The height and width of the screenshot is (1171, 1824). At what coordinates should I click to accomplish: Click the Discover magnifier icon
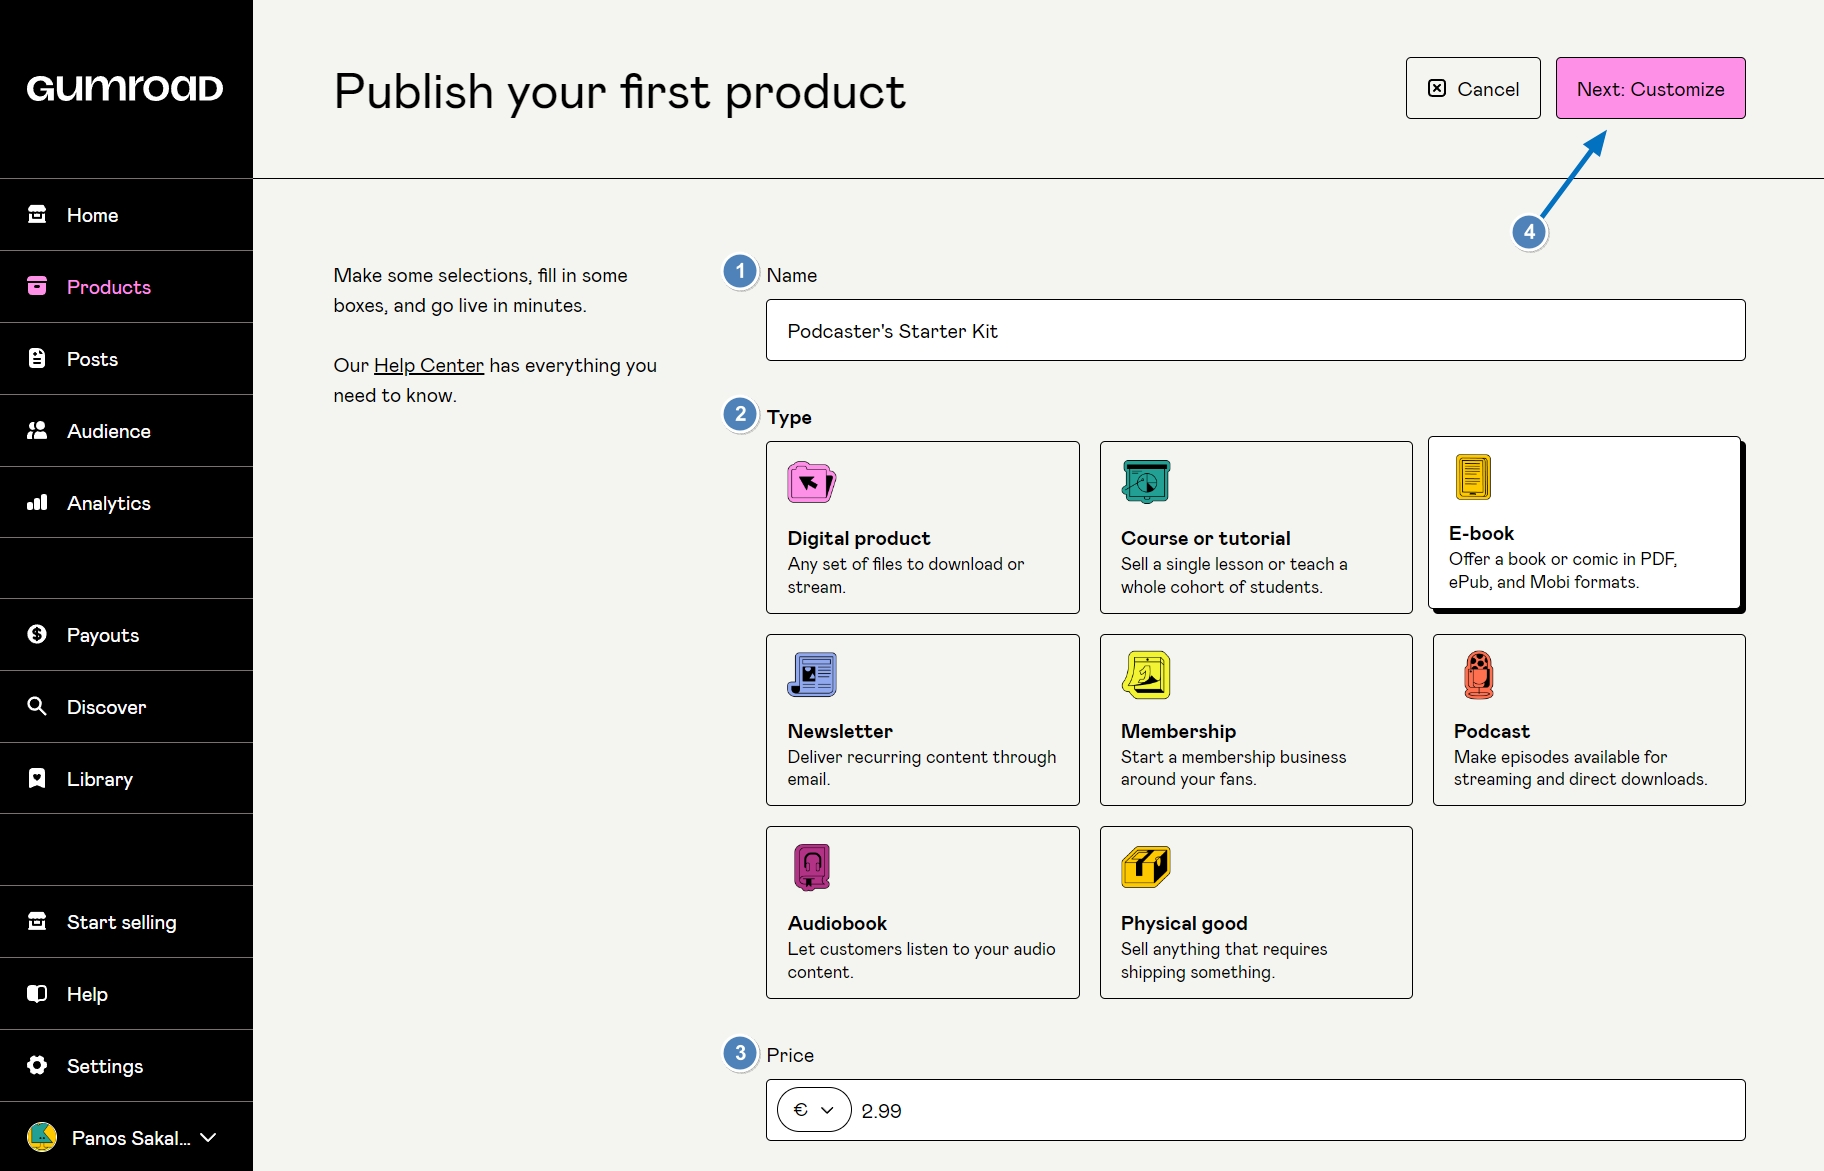pyautogui.click(x=37, y=707)
